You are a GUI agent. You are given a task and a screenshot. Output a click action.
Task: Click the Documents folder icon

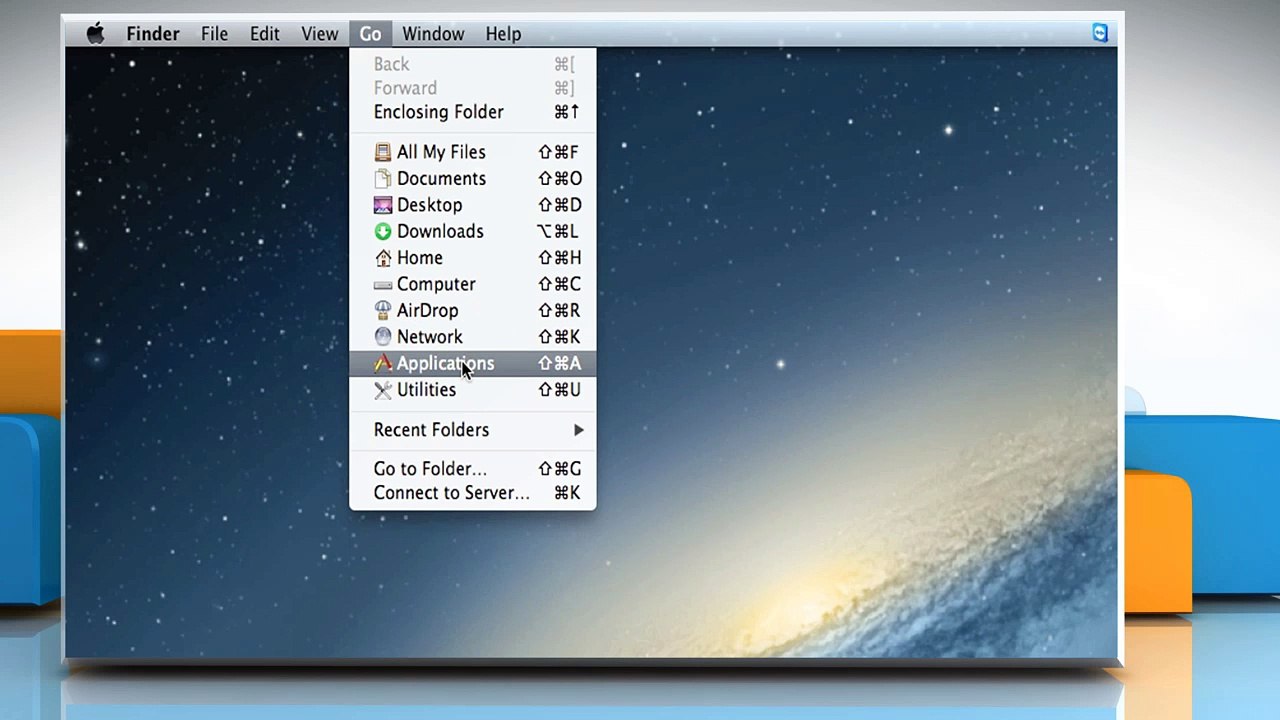coord(383,179)
